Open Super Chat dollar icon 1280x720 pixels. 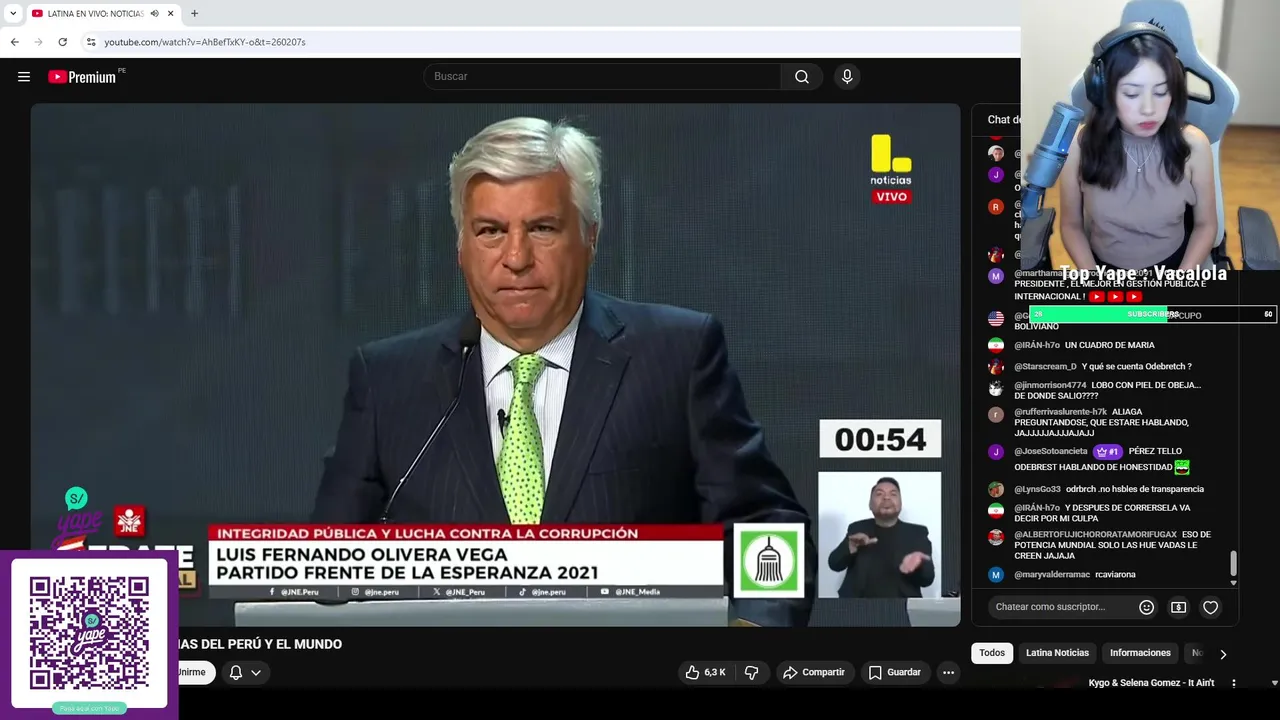click(1179, 607)
